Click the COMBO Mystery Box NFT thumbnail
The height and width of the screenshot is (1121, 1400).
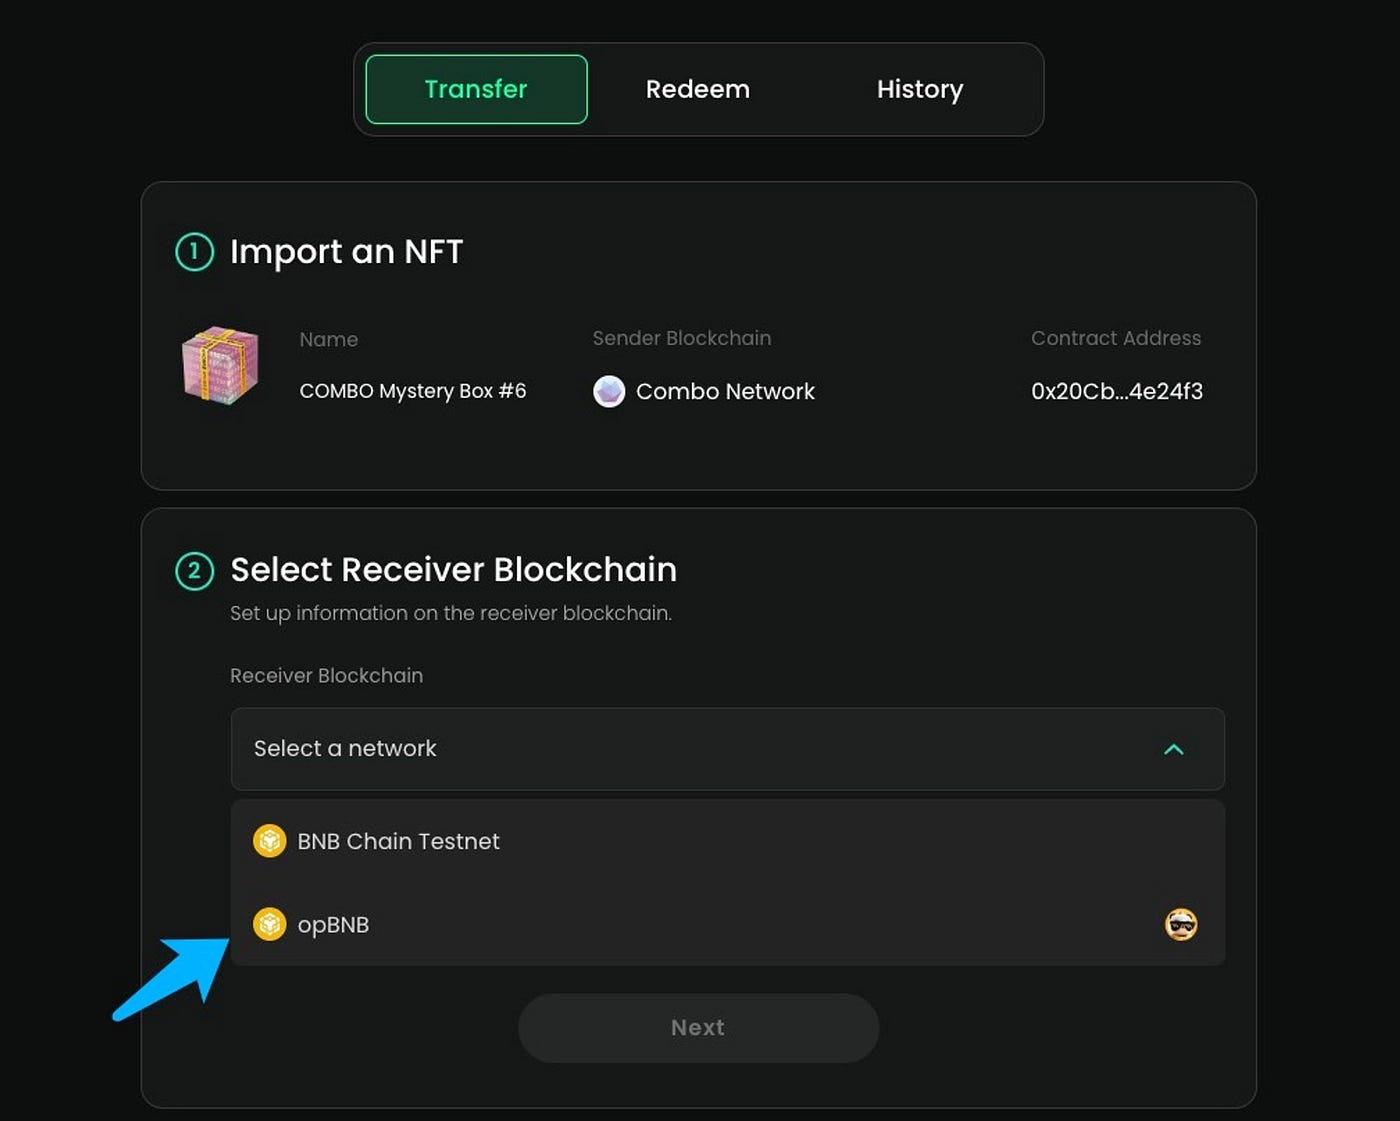(x=220, y=366)
